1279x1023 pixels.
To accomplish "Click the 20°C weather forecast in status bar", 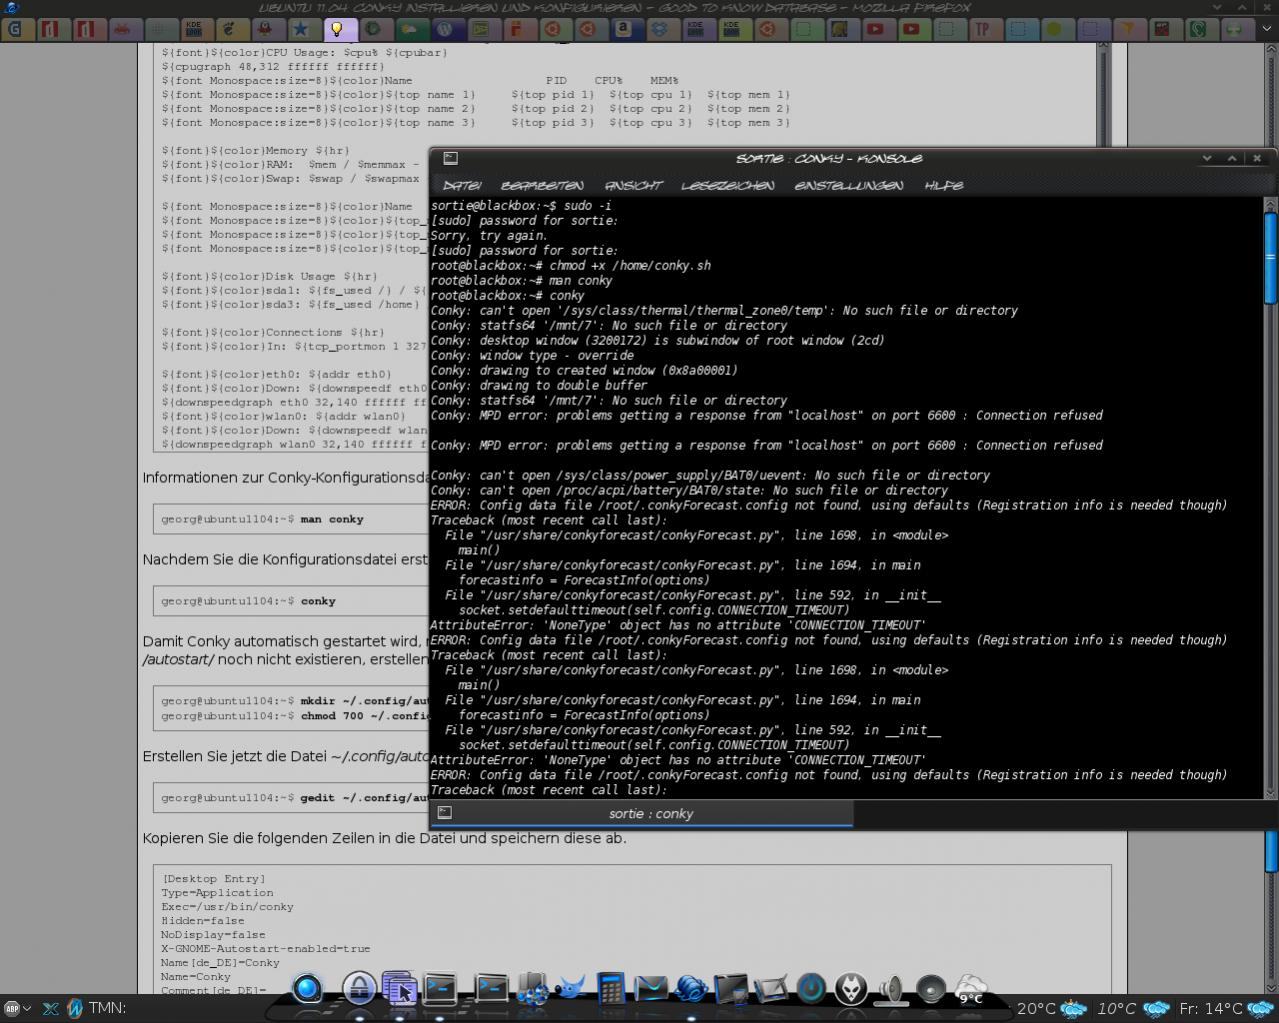I will coord(1051,1008).
